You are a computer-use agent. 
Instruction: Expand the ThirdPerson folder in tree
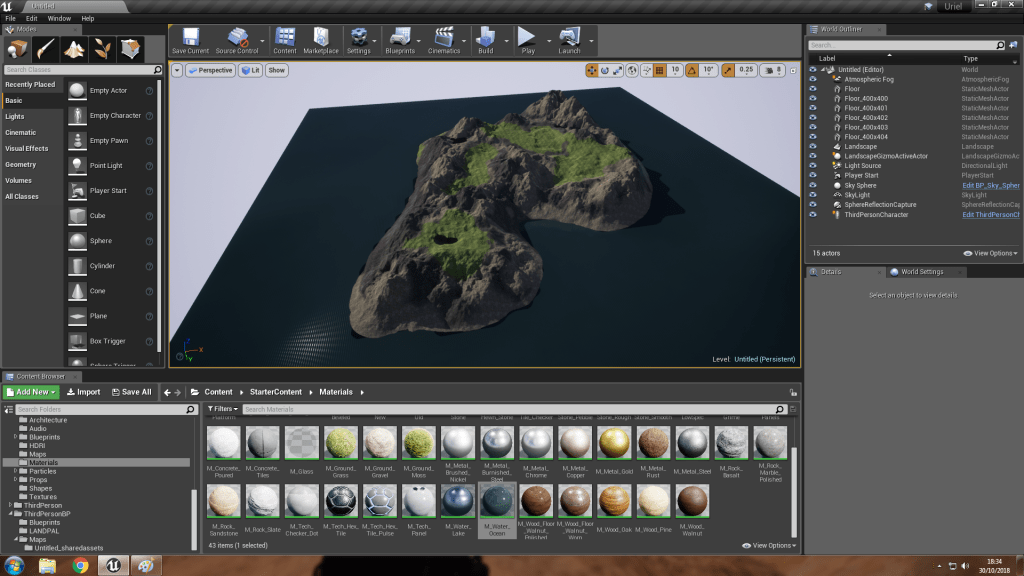tap(11, 505)
